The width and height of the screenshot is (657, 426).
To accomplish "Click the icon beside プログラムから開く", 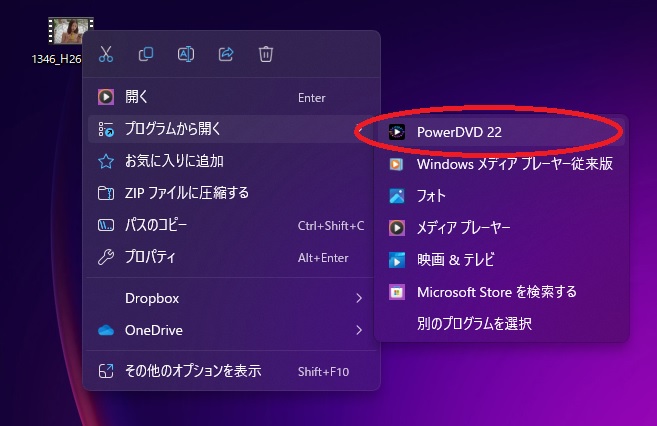I will (x=106, y=129).
